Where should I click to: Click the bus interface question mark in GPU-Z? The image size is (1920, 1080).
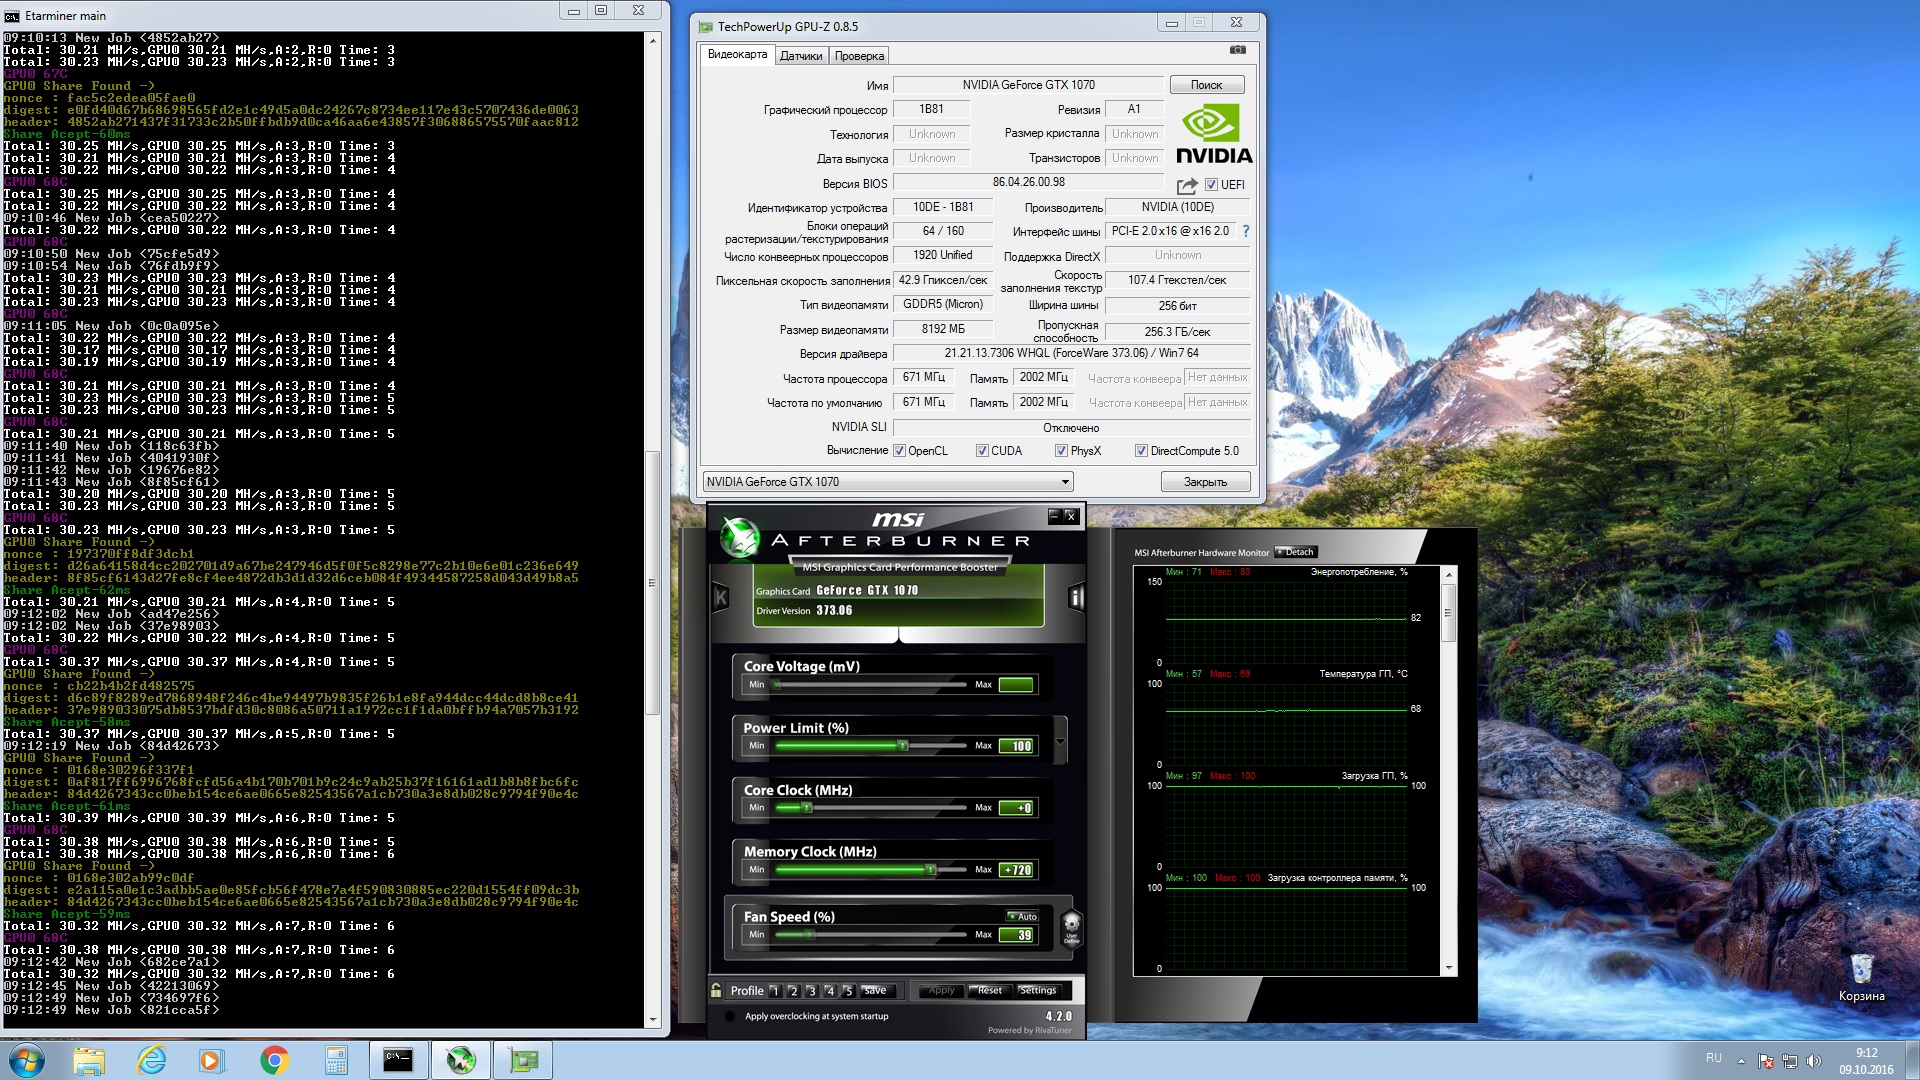[x=1245, y=231]
